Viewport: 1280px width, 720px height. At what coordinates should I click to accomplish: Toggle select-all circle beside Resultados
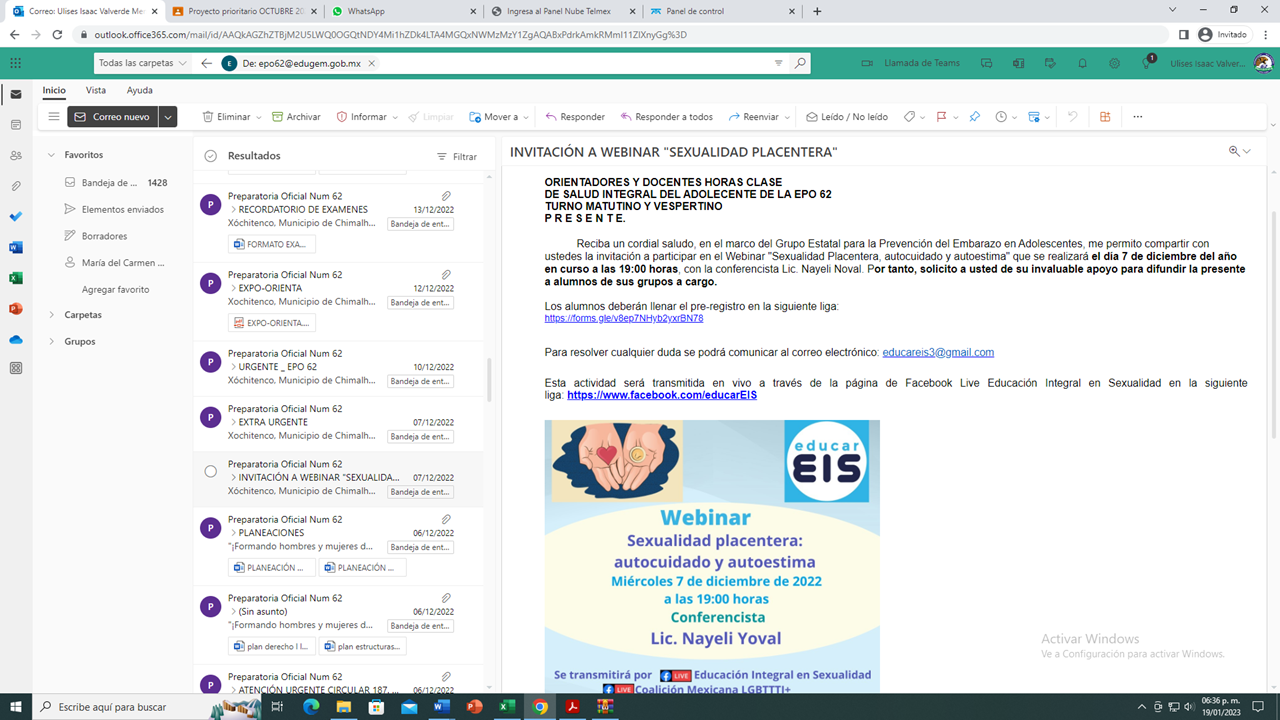click(x=210, y=156)
